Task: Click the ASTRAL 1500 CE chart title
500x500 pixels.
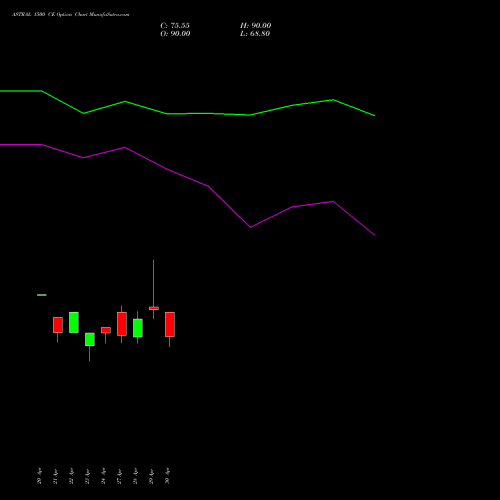Action: tap(70, 15)
